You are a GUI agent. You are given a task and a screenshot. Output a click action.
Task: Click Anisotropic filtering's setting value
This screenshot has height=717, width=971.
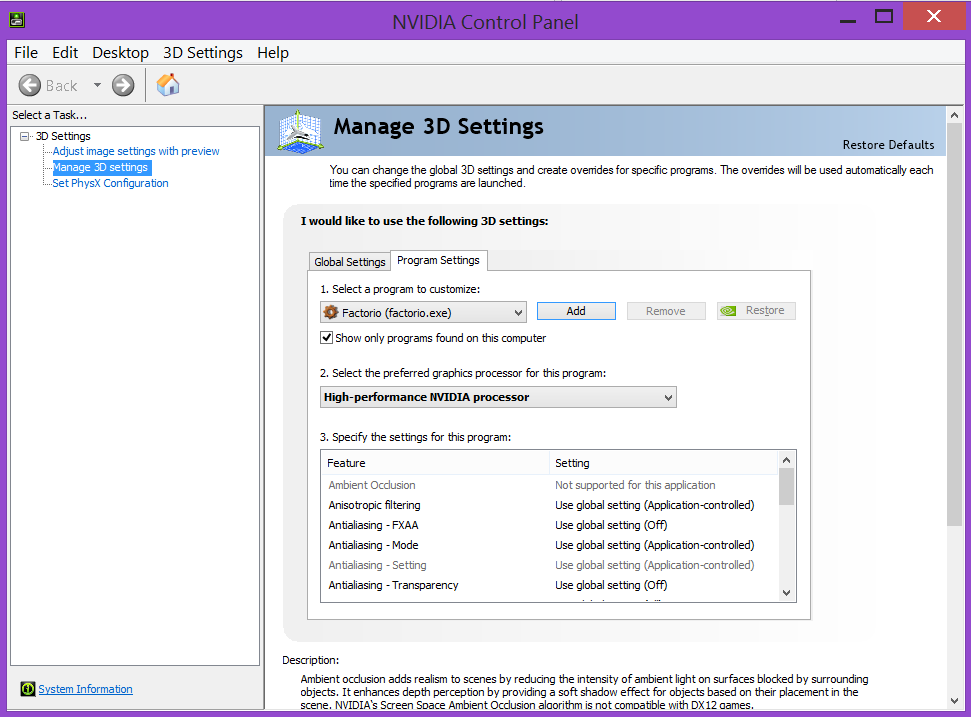pos(655,505)
